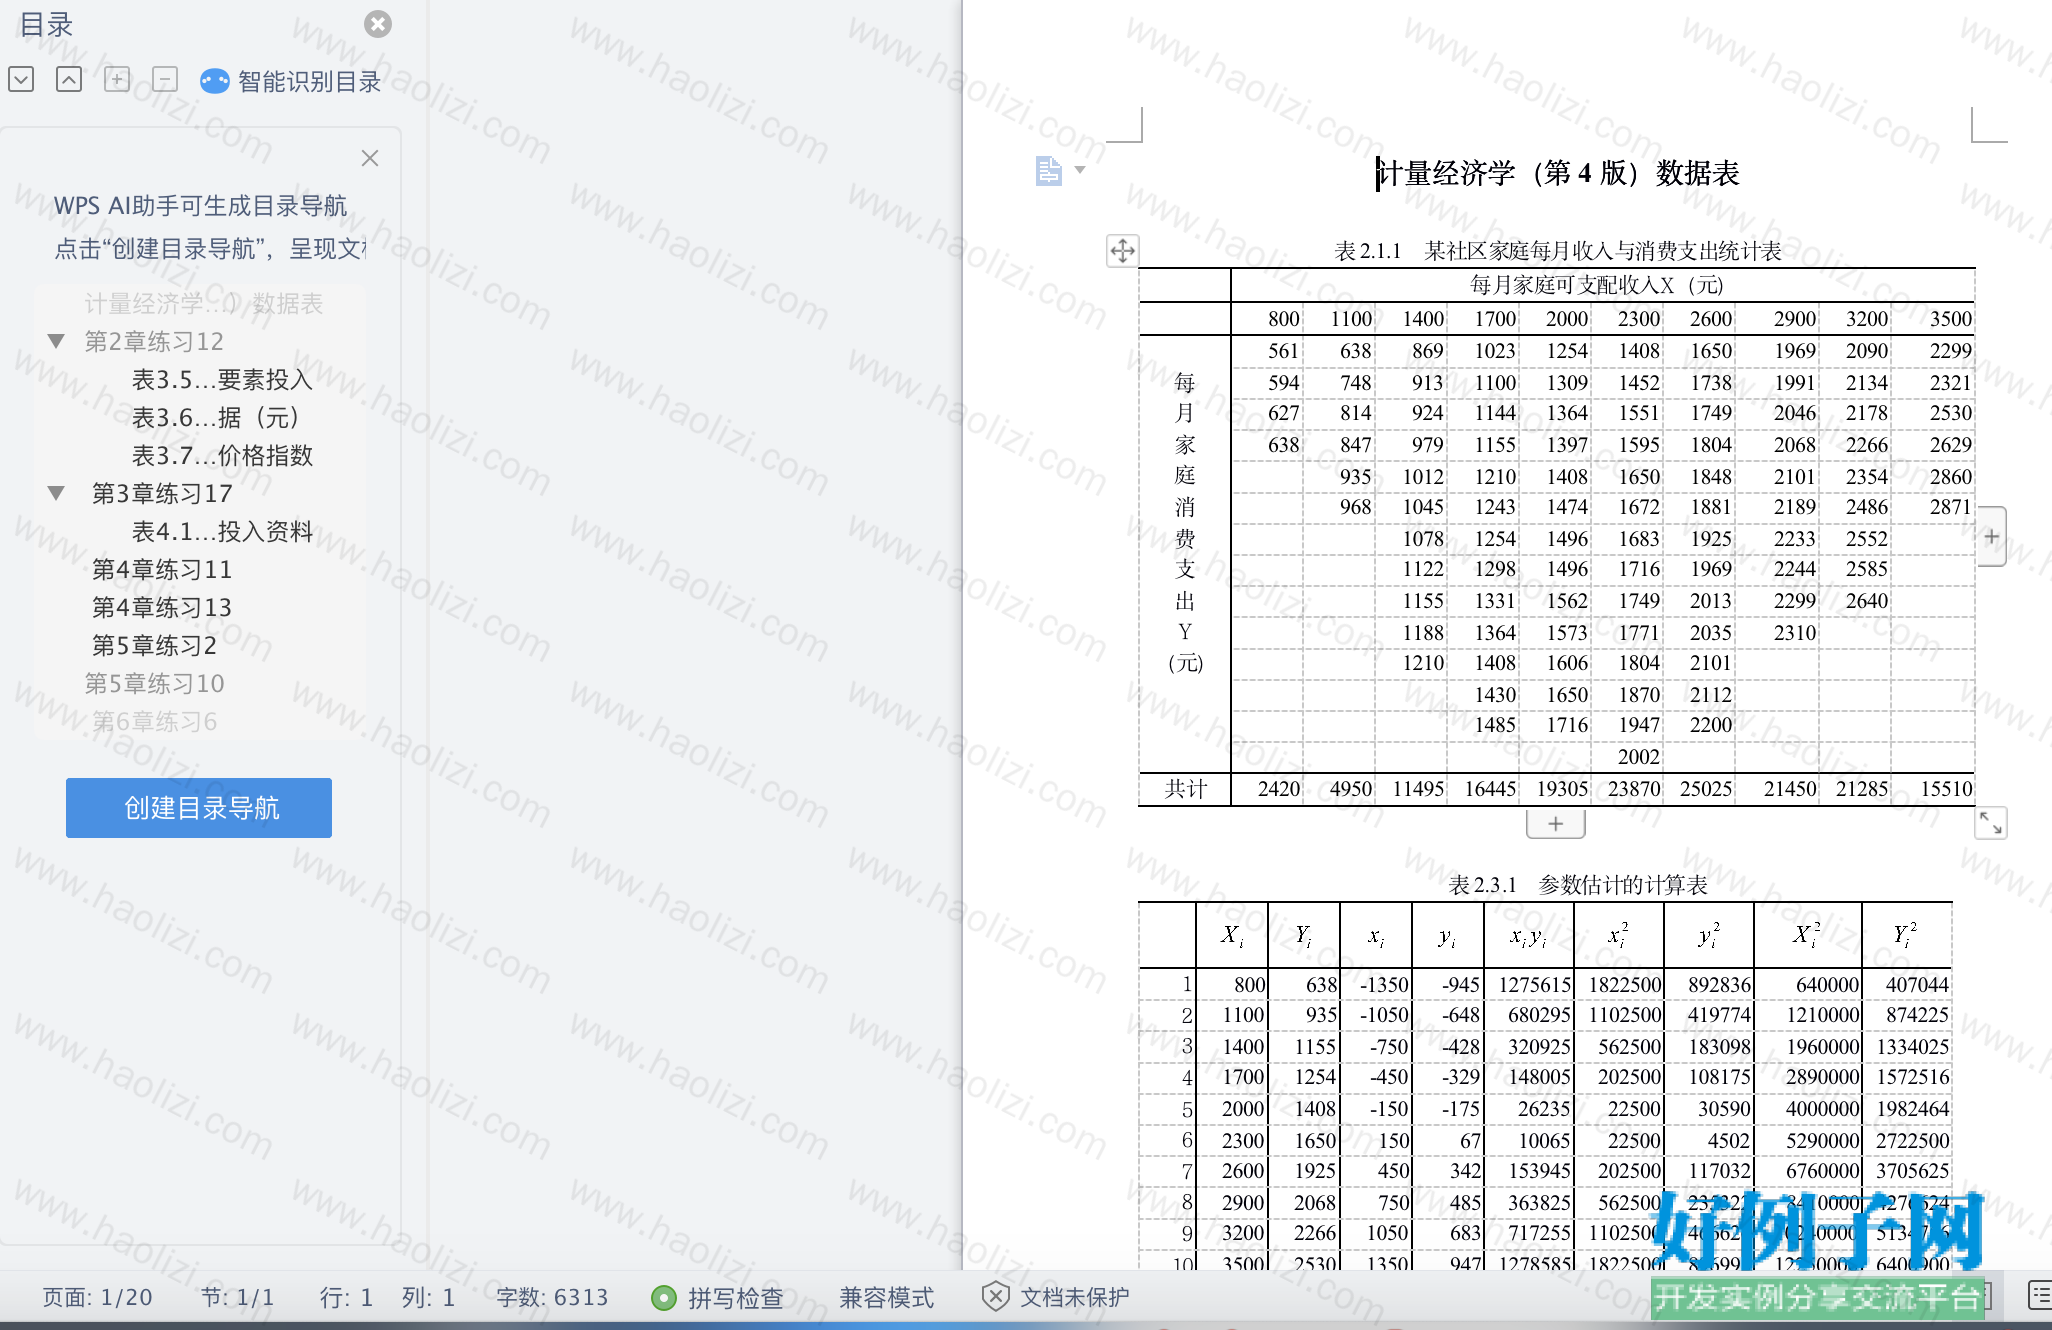Open 智能识别目录 smart outline recognition
Viewport: 2052px width, 1330px height.
point(291,81)
